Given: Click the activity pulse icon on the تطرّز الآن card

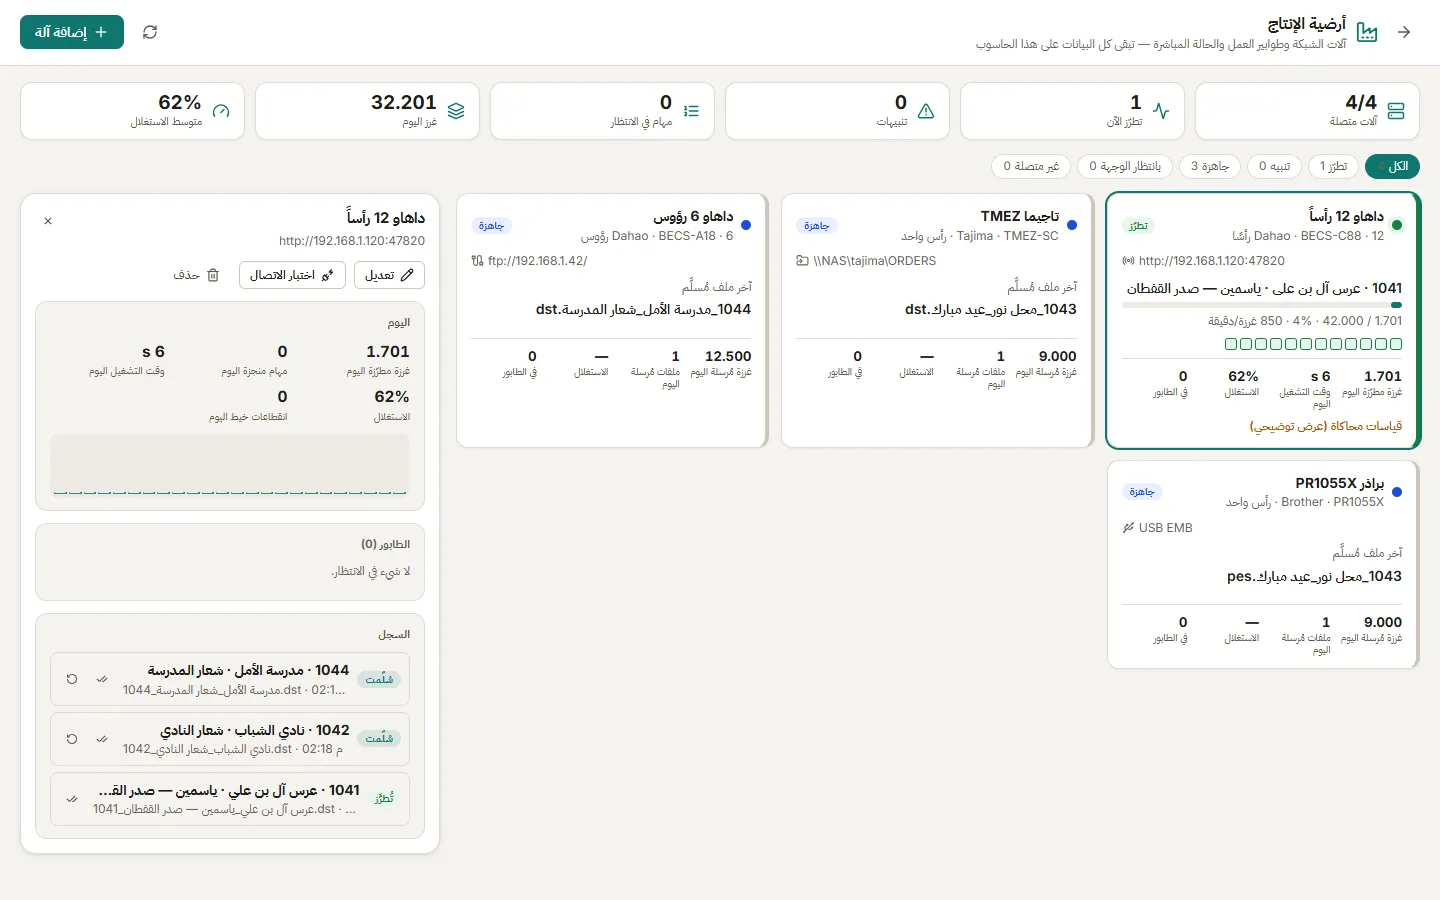Looking at the screenshot, I should coord(1161,111).
